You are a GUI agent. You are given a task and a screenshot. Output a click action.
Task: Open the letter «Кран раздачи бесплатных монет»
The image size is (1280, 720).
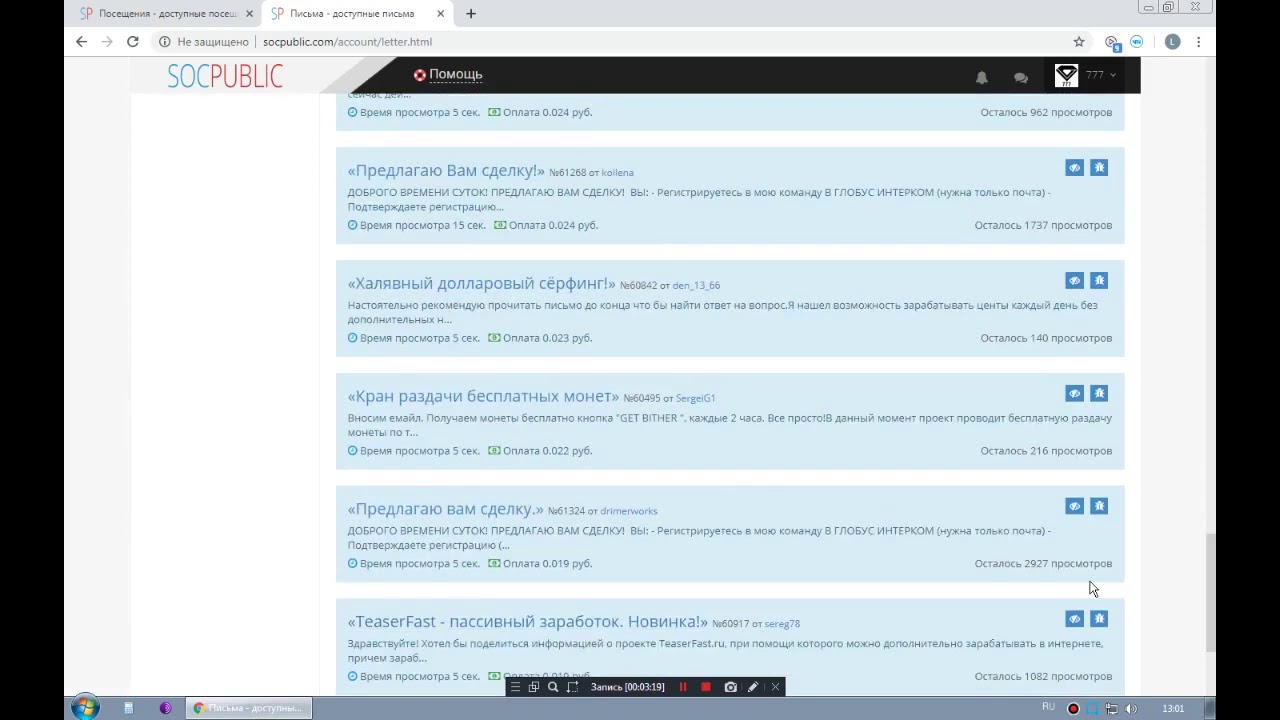483,397
